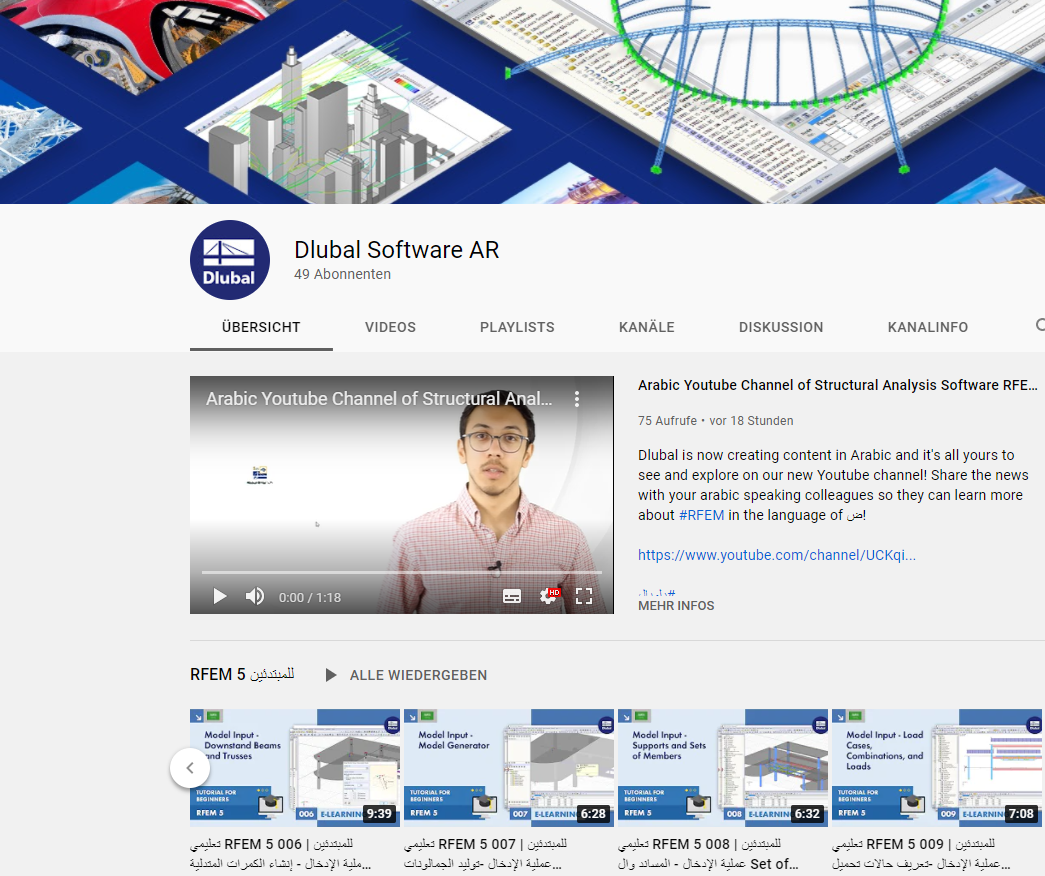This screenshot has width=1045, height=876.
Task: Seek using the video progress bar
Action: (x=400, y=575)
